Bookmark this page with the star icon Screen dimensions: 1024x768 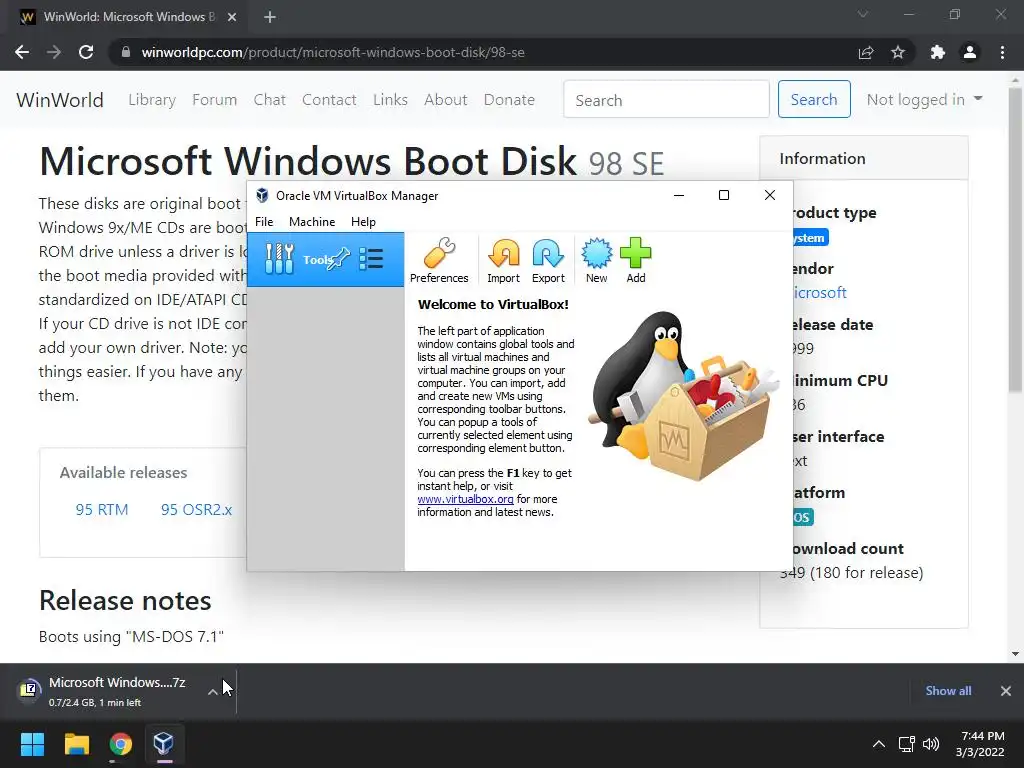coord(898,52)
